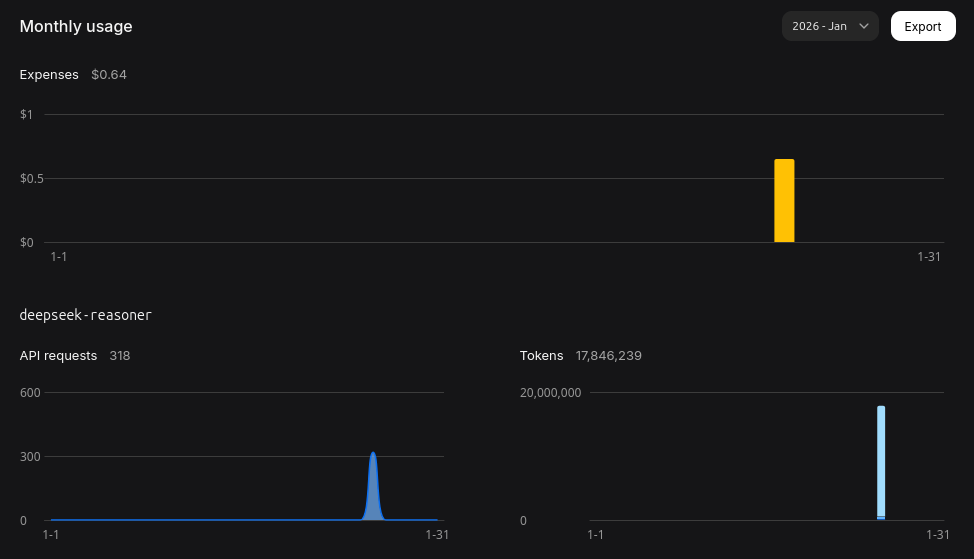Click the $1 axis label on expenses chart
This screenshot has height=559, width=974.
[26, 114]
